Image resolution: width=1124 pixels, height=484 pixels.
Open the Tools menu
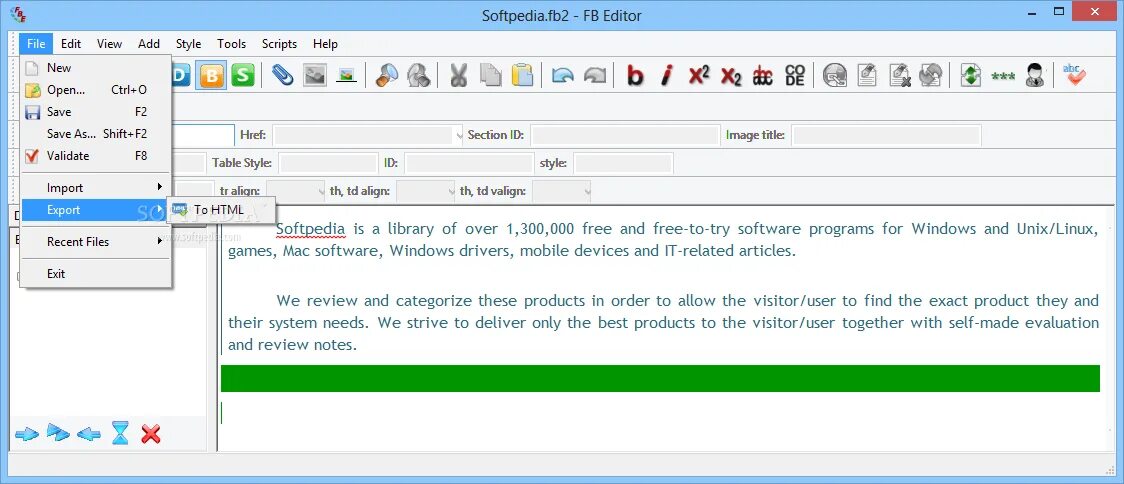tap(232, 44)
